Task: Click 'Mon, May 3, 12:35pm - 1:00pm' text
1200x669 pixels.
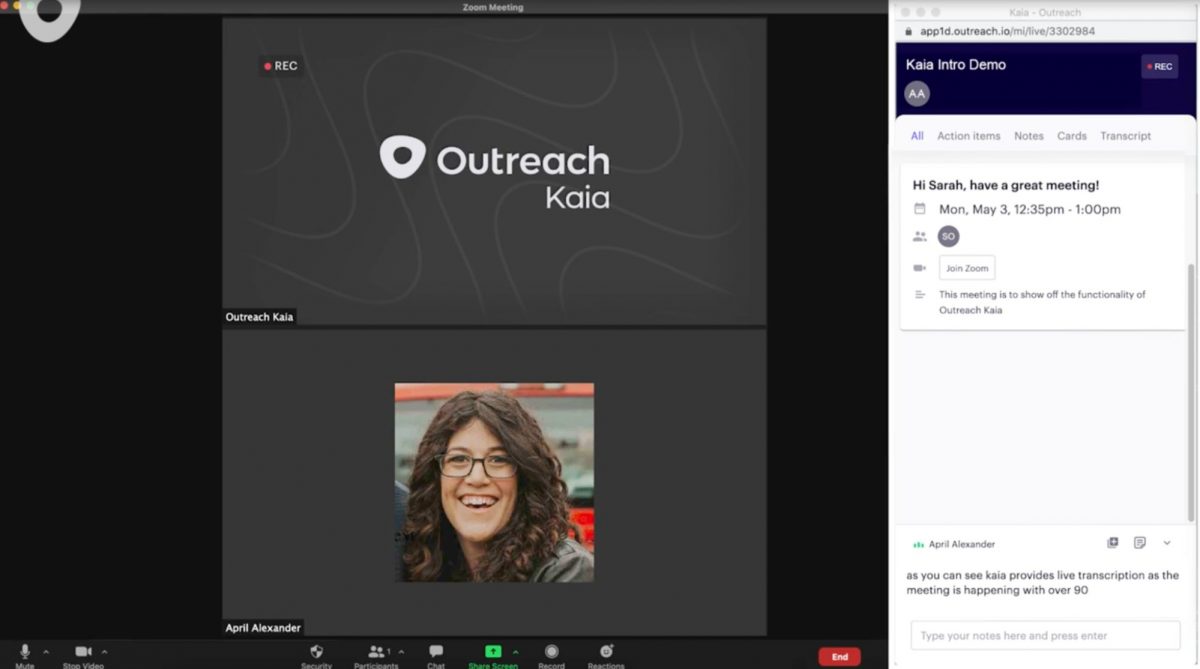Action: point(1029,209)
